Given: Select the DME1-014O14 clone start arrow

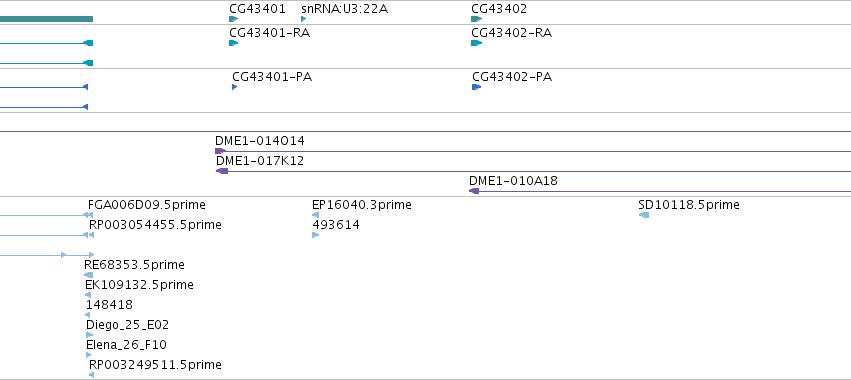Looking at the screenshot, I should click(220, 151).
